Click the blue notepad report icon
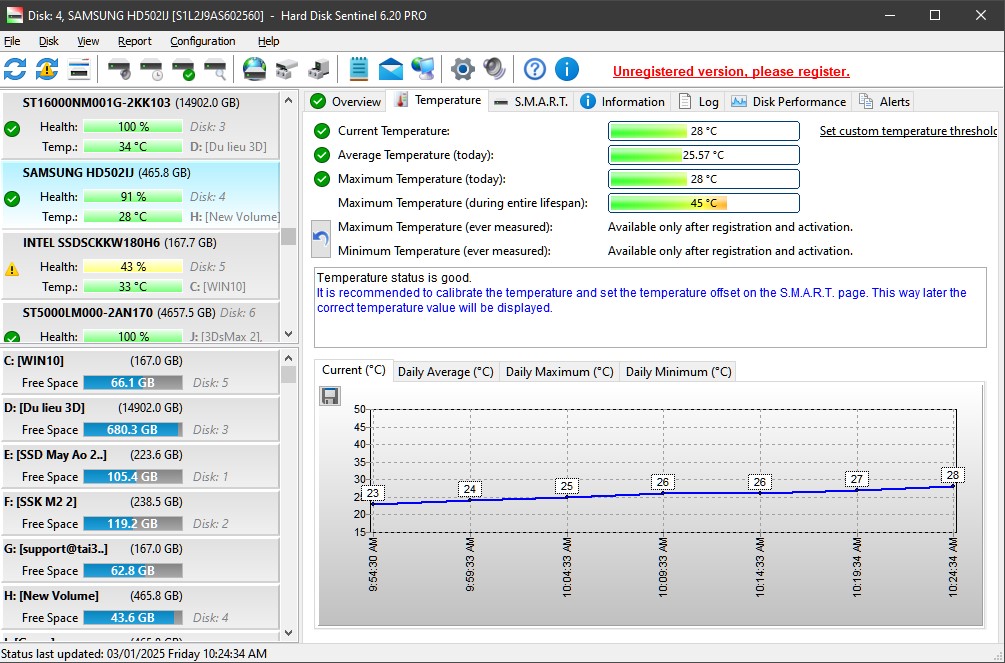1005x663 pixels. (359, 69)
